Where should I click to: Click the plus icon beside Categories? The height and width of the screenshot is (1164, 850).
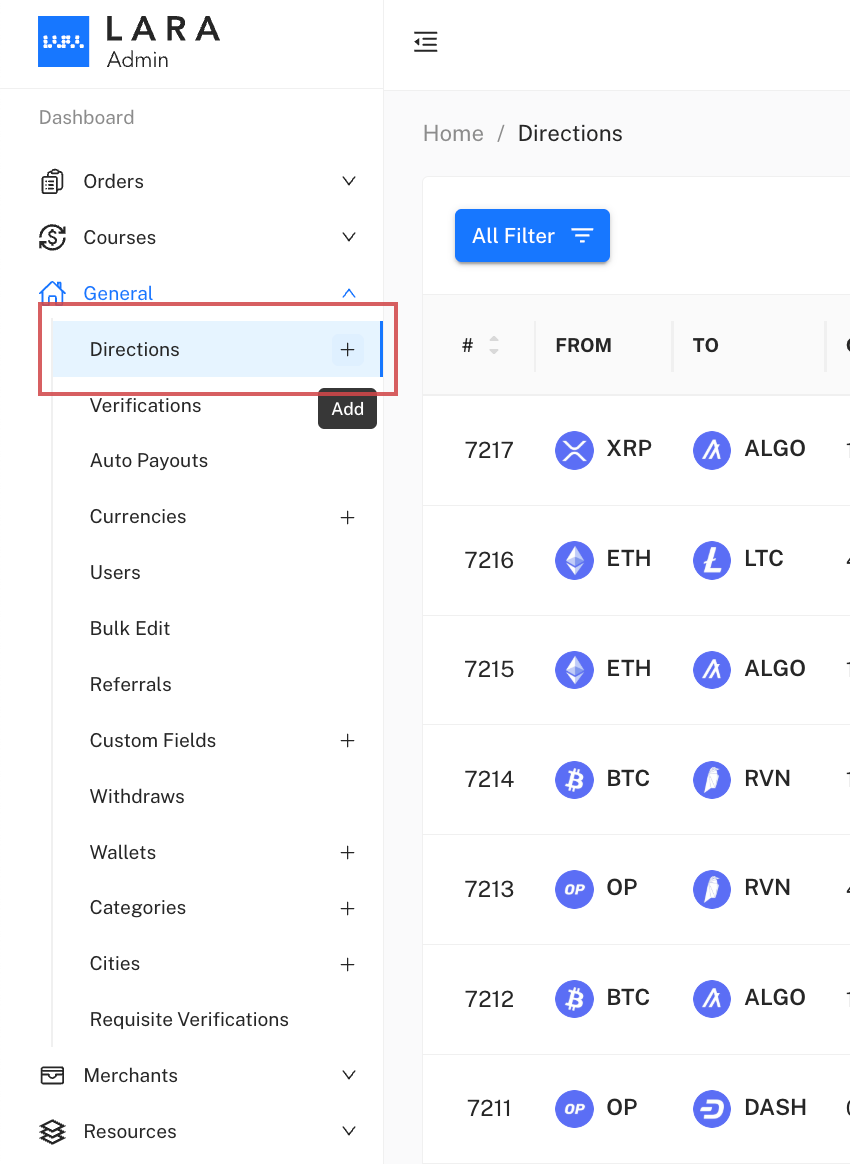[x=347, y=908]
